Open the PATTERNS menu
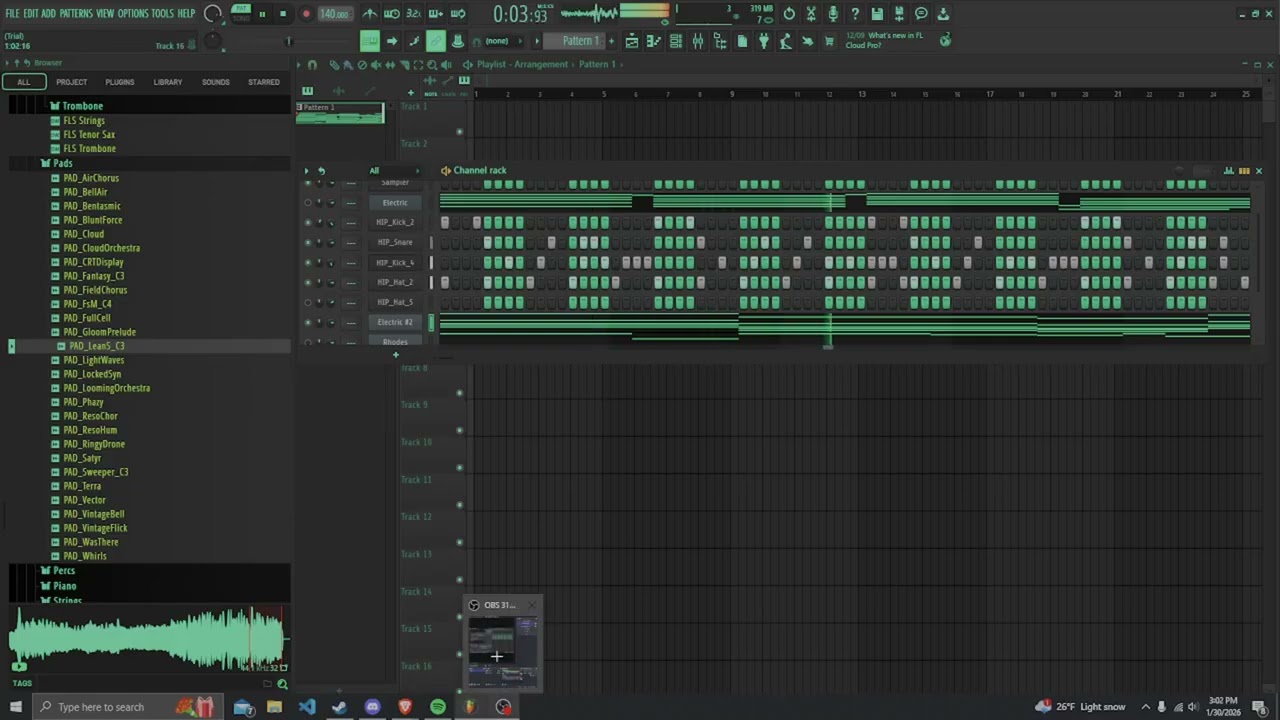Image resolution: width=1280 pixels, height=720 pixels. [76, 14]
